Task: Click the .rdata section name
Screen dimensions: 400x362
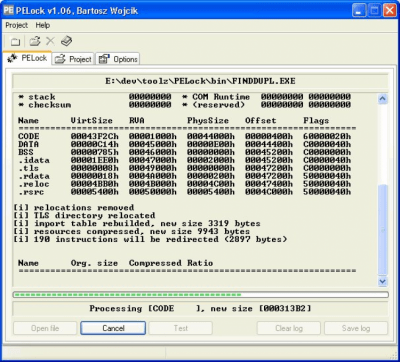Action: (34, 176)
